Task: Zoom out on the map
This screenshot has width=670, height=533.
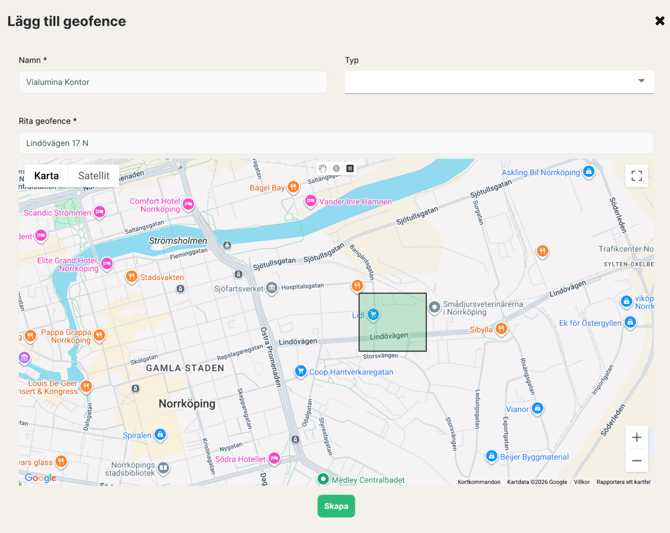Action: coord(636,461)
